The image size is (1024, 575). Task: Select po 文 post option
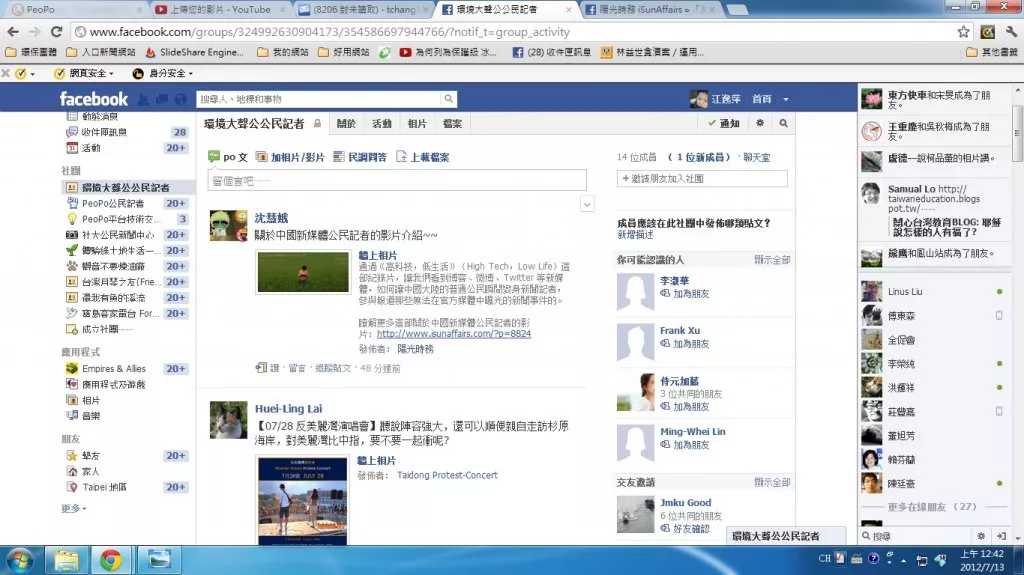point(228,157)
